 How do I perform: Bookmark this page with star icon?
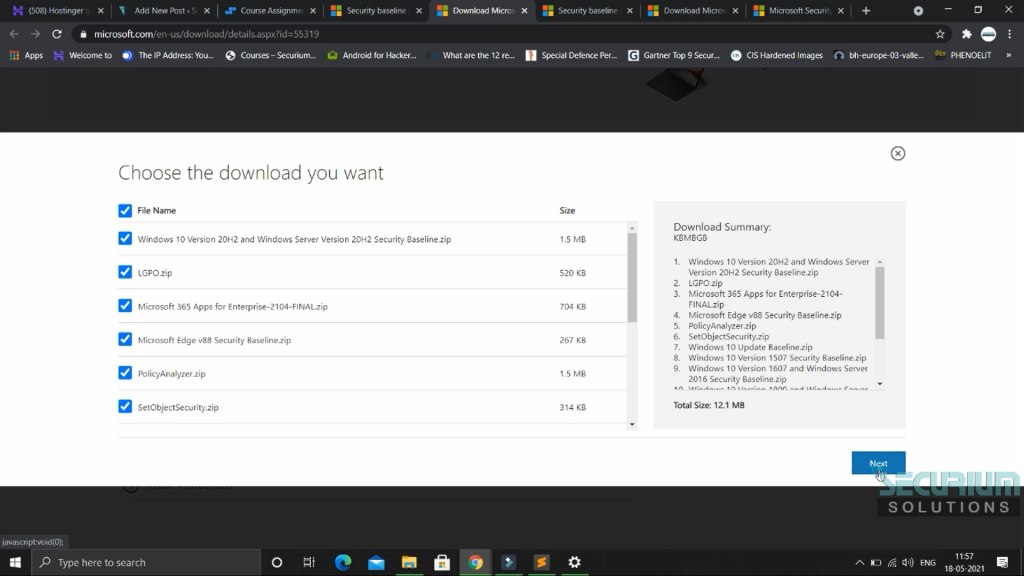tap(940, 34)
